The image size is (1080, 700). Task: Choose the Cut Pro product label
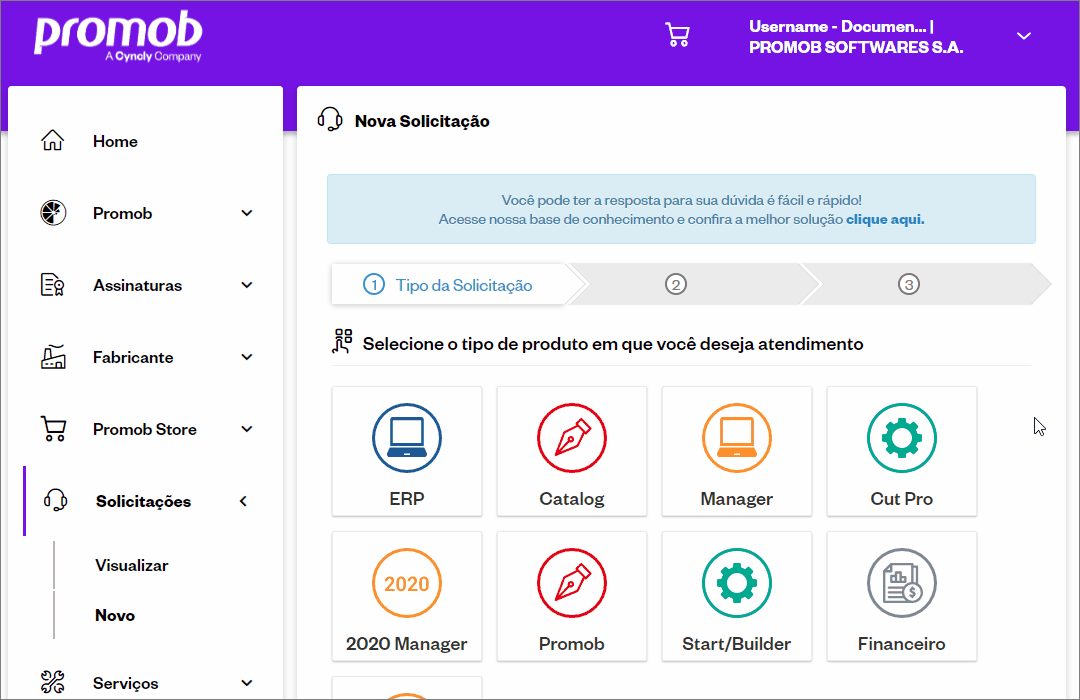click(x=902, y=499)
